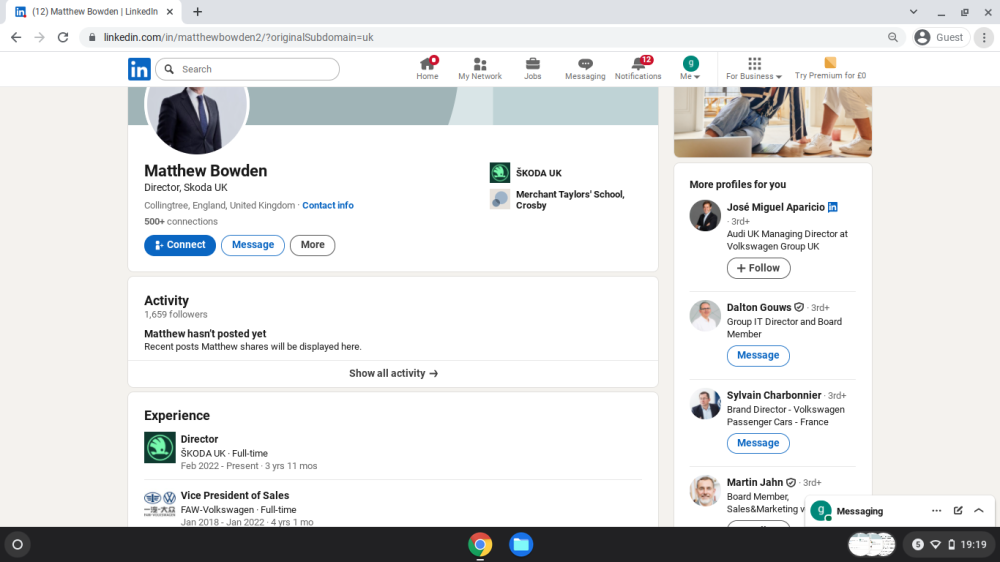The height and width of the screenshot is (562, 1000).
Task: Open tab search dropdown arrow
Action: pos(913,11)
